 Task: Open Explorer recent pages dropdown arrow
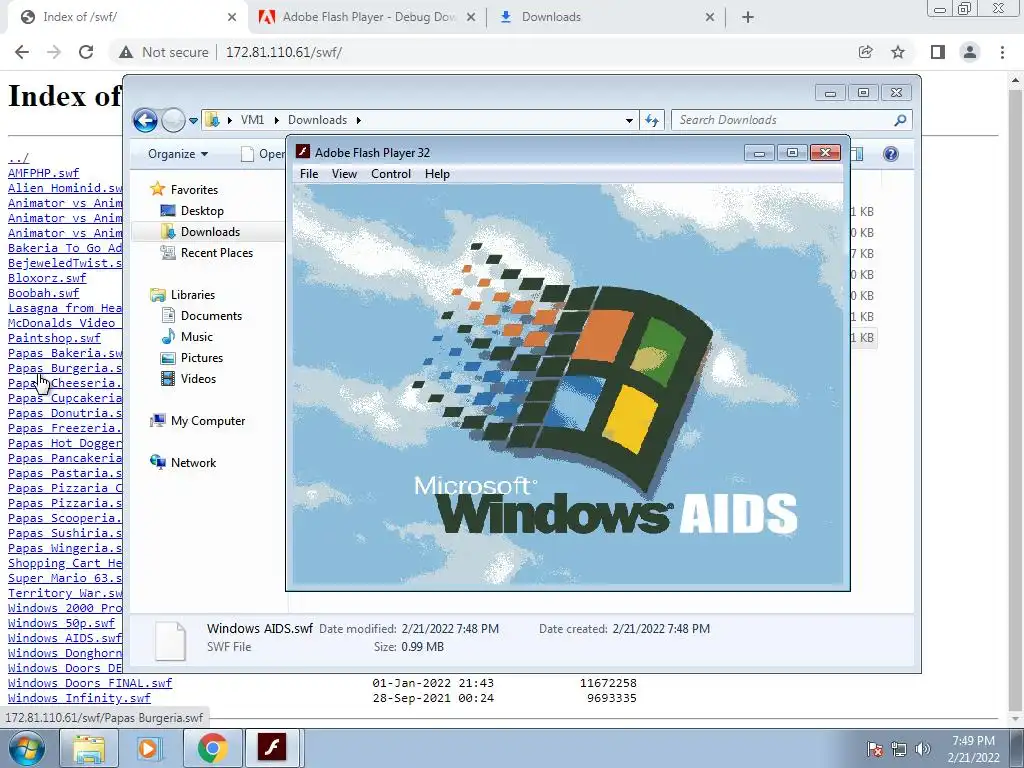[x=193, y=121]
